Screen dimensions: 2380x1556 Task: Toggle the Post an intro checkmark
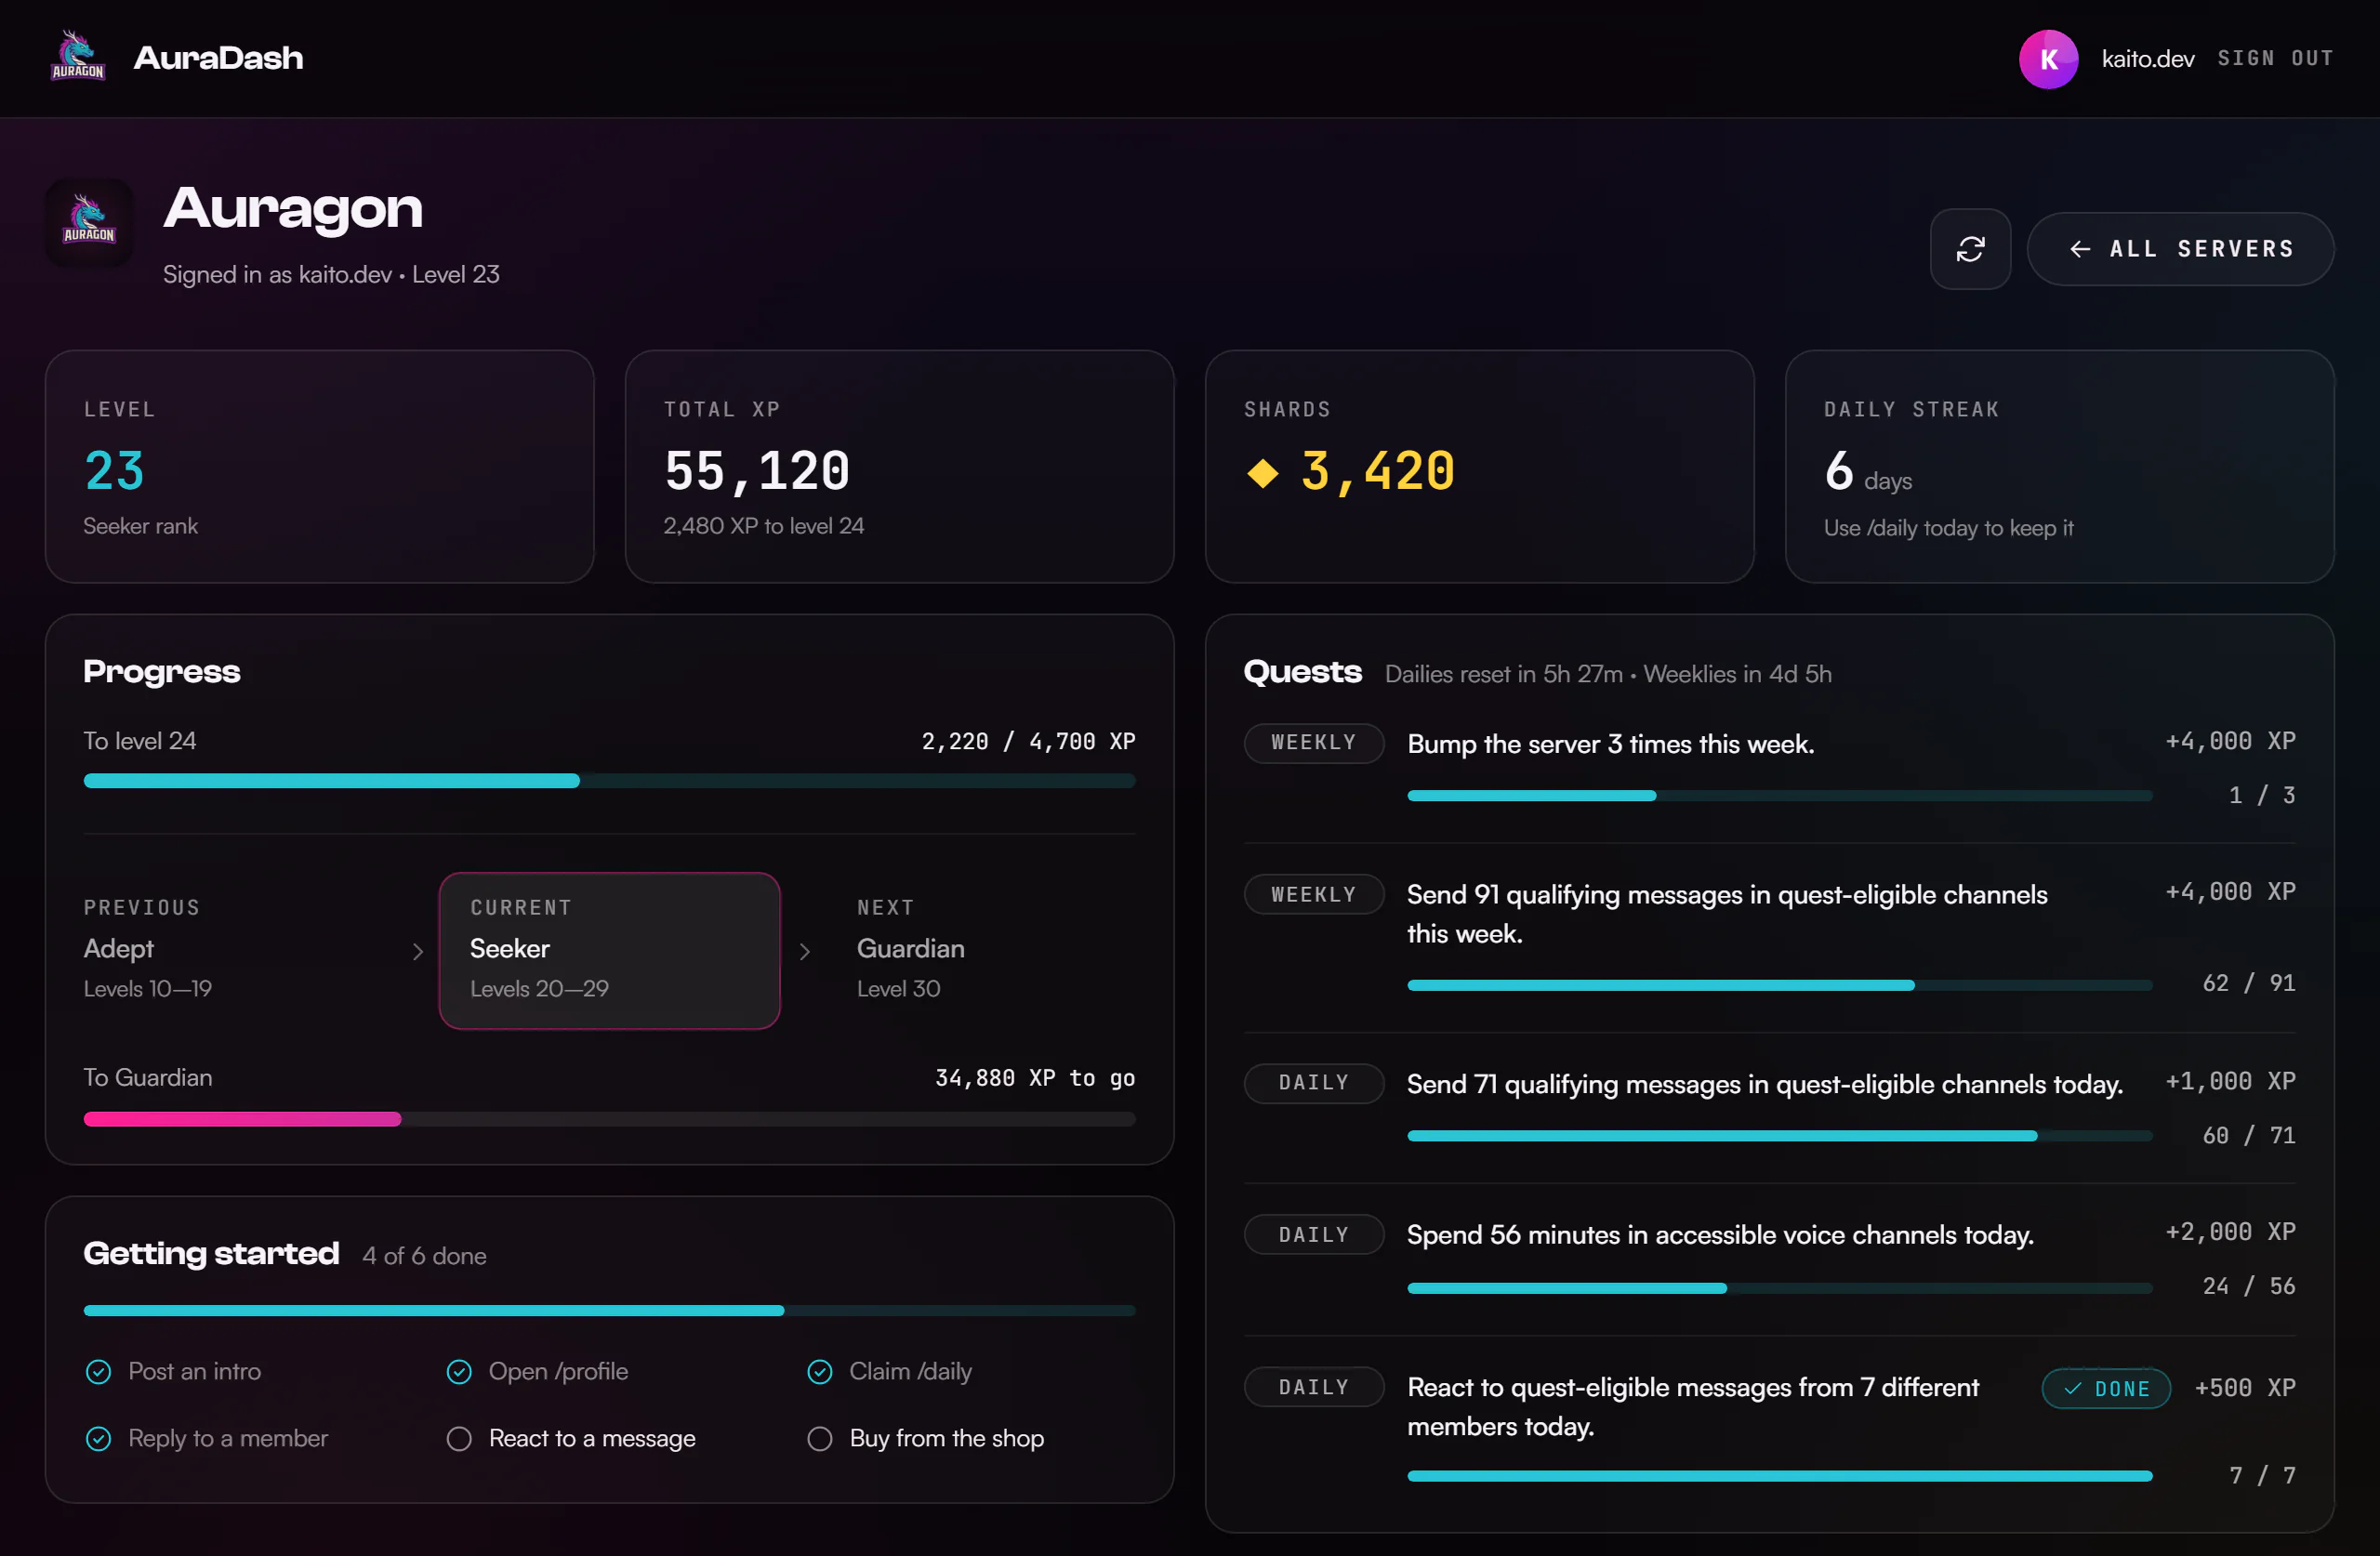point(98,1371)
